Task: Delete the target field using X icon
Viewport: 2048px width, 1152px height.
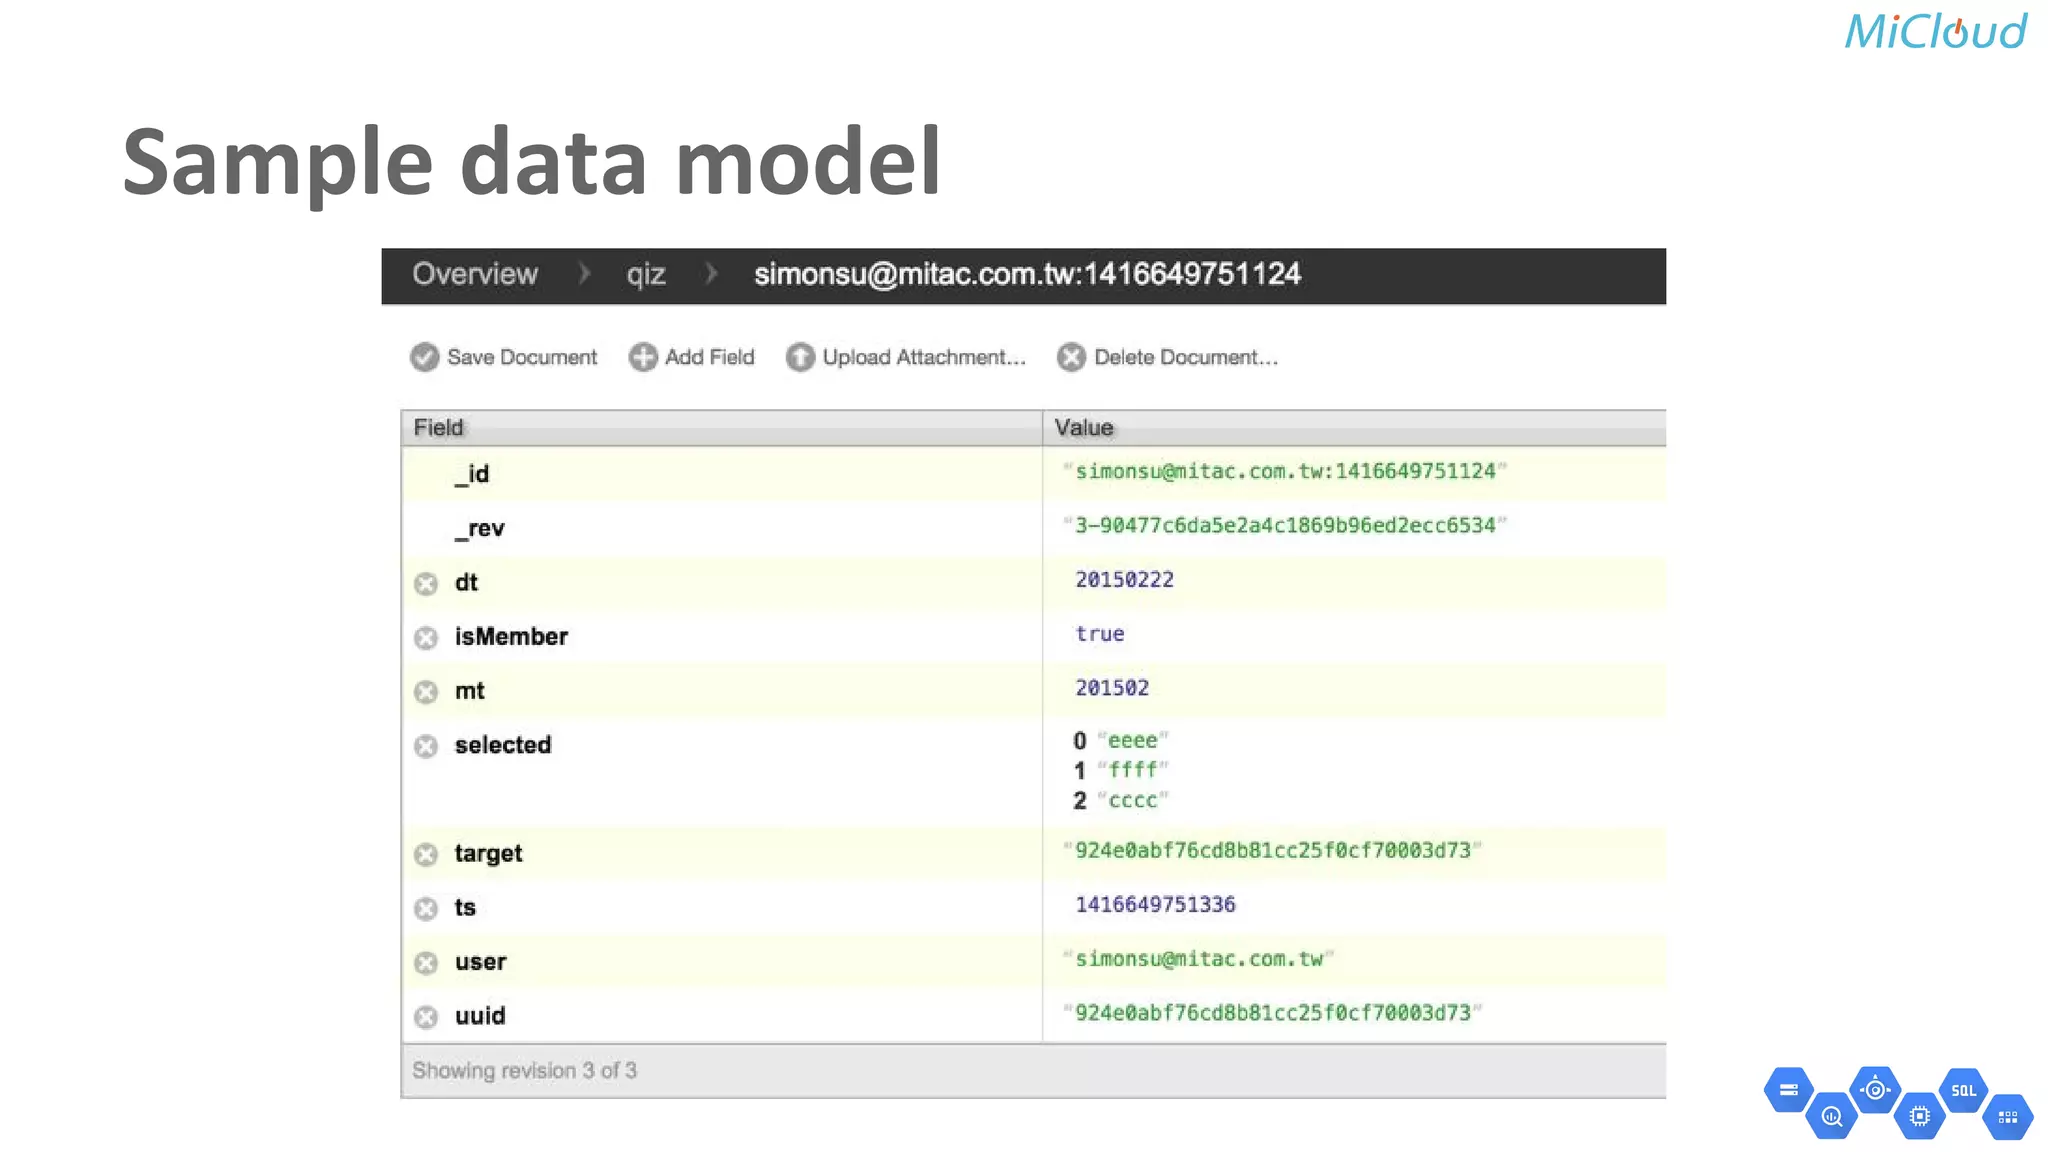Action: point(426,854)
